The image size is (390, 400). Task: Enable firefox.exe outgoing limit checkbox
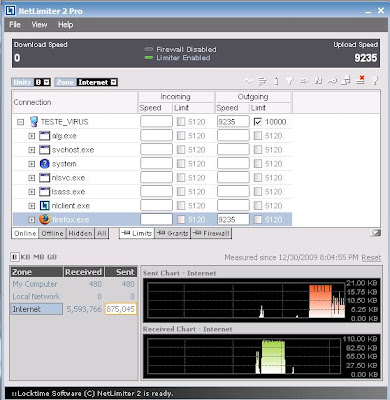click(258, 219)
